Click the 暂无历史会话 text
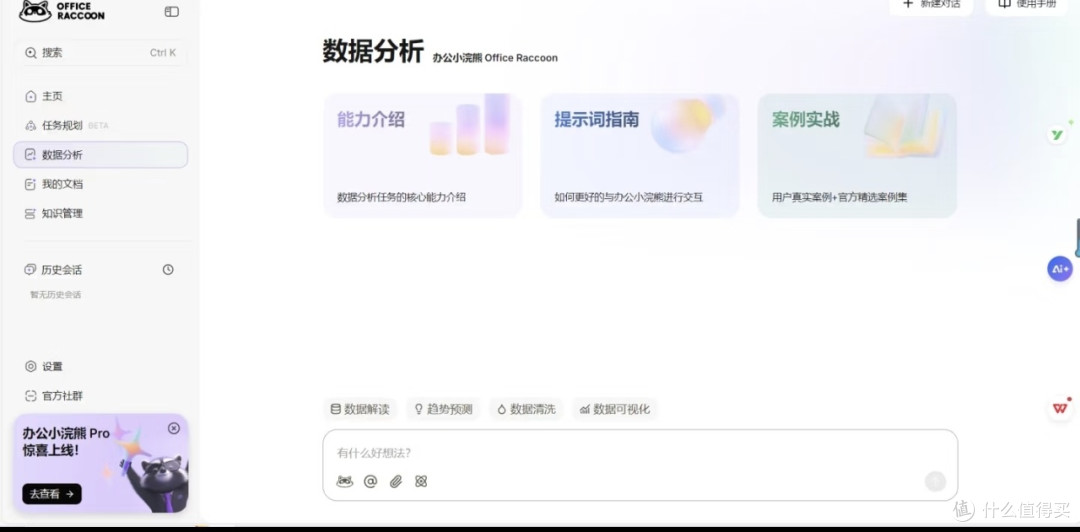This screenshot has height=532, width=1080. pos(55,295)
